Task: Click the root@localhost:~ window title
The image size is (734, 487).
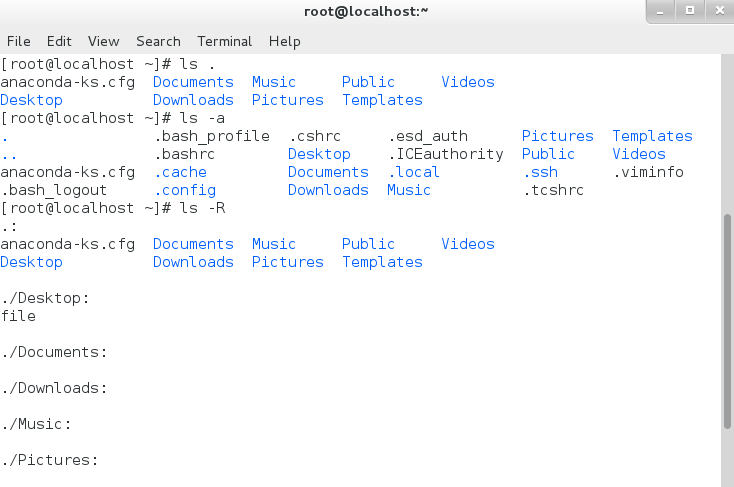Action: (x=366, y=11)
